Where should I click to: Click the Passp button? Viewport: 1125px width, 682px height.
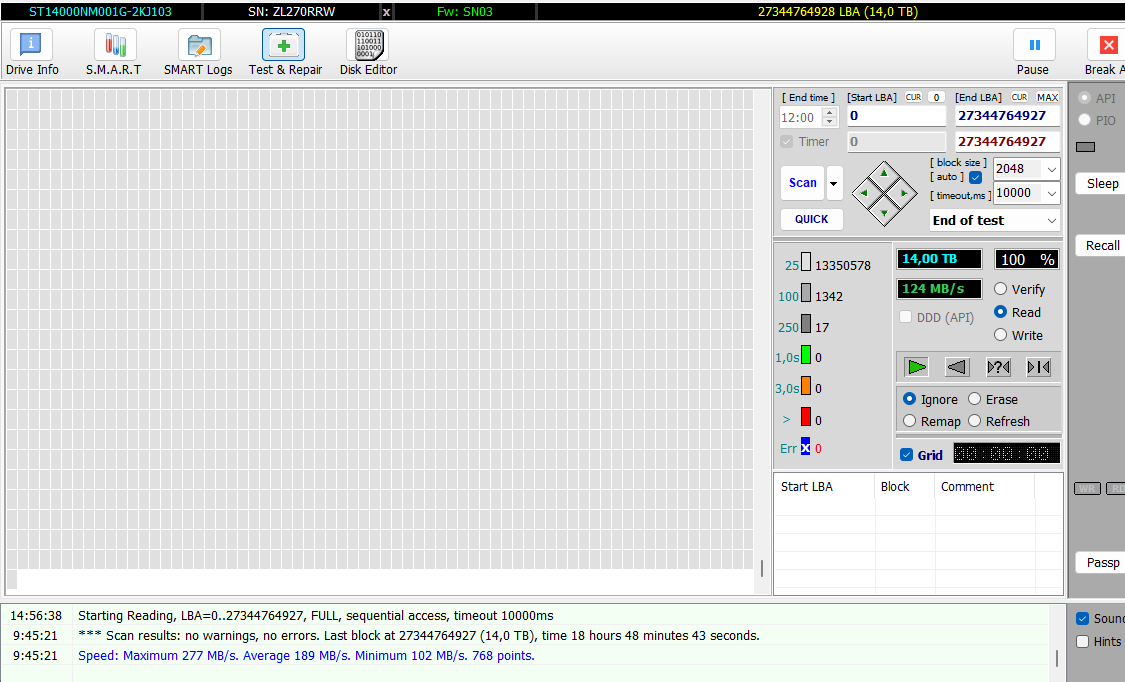click(1101, 562)
